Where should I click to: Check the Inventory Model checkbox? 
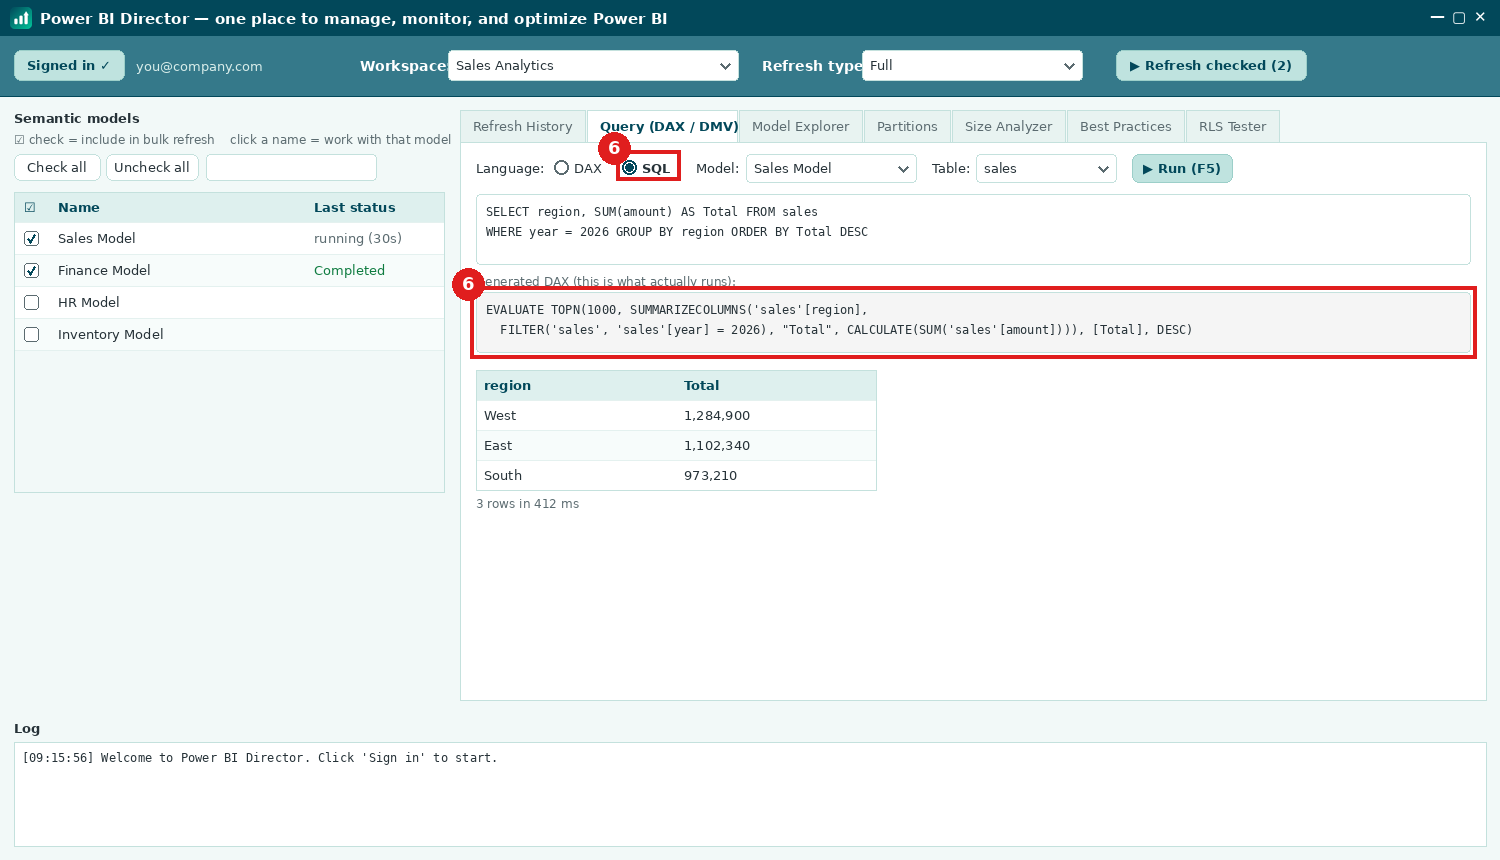click(x=32, y=335)
